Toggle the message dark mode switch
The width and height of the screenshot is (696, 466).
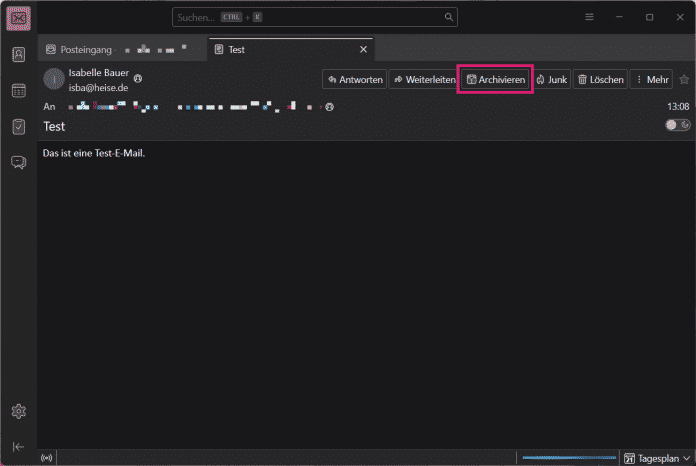tap(677, 125)
